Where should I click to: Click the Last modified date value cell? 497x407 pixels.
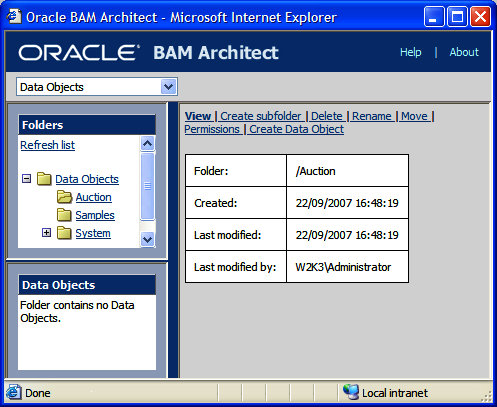347,235
